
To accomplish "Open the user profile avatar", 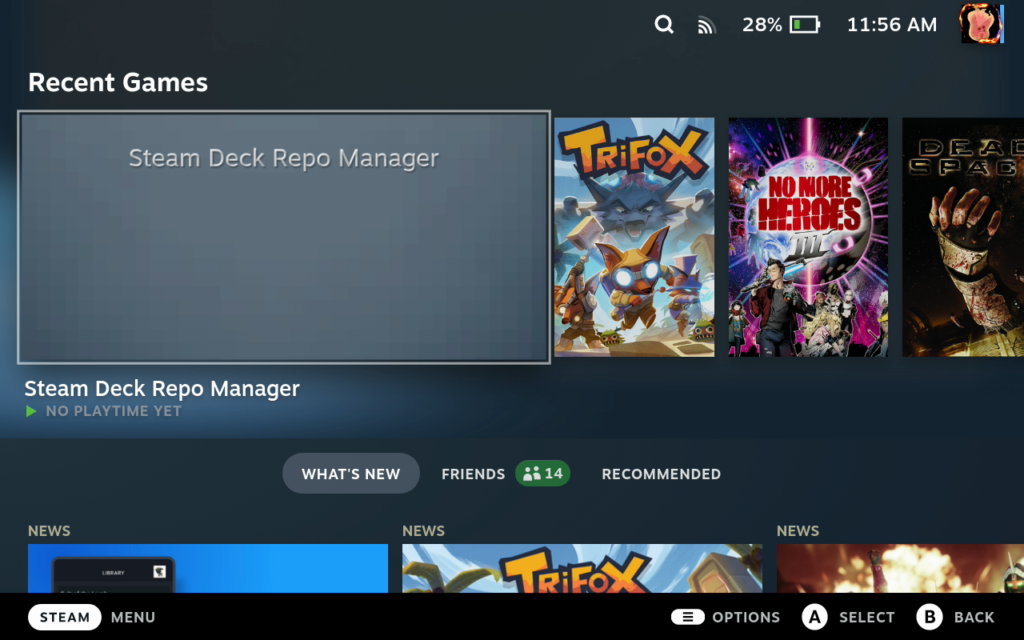I will (x=981, y=24).
